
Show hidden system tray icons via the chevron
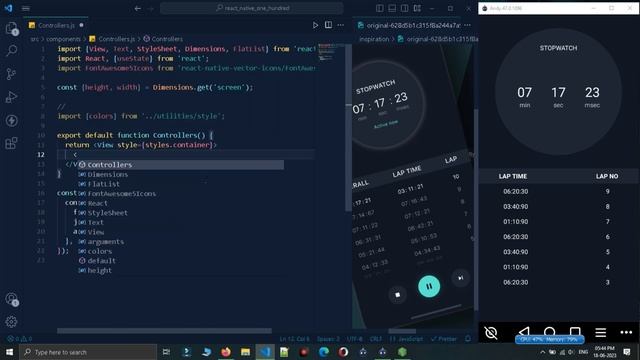tap(542, 352)
